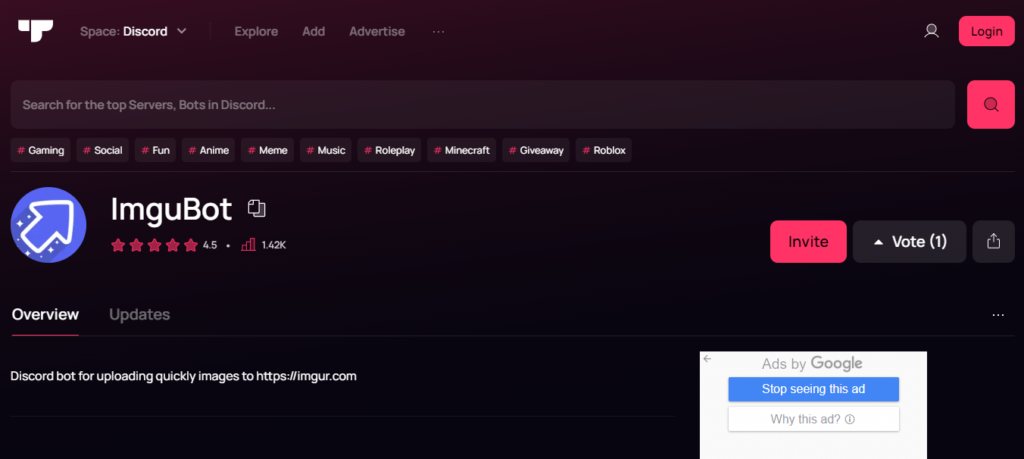Select the Social tag
This screenshot has height=459, width=1024.
click(x=103, y=150)
